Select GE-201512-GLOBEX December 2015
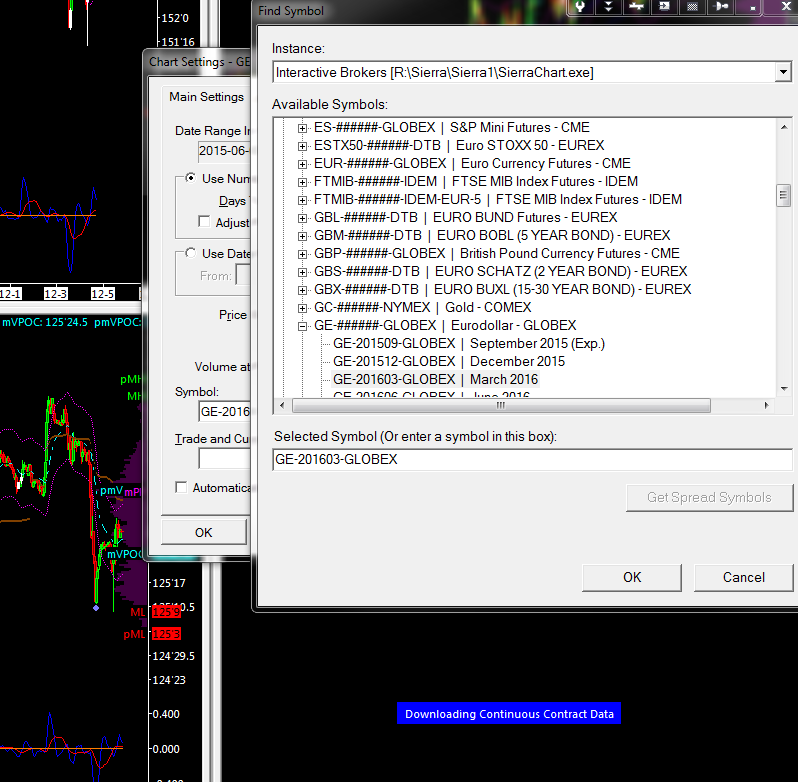The height and width of the screenshot is (782, 798). (x=449, y=361)
